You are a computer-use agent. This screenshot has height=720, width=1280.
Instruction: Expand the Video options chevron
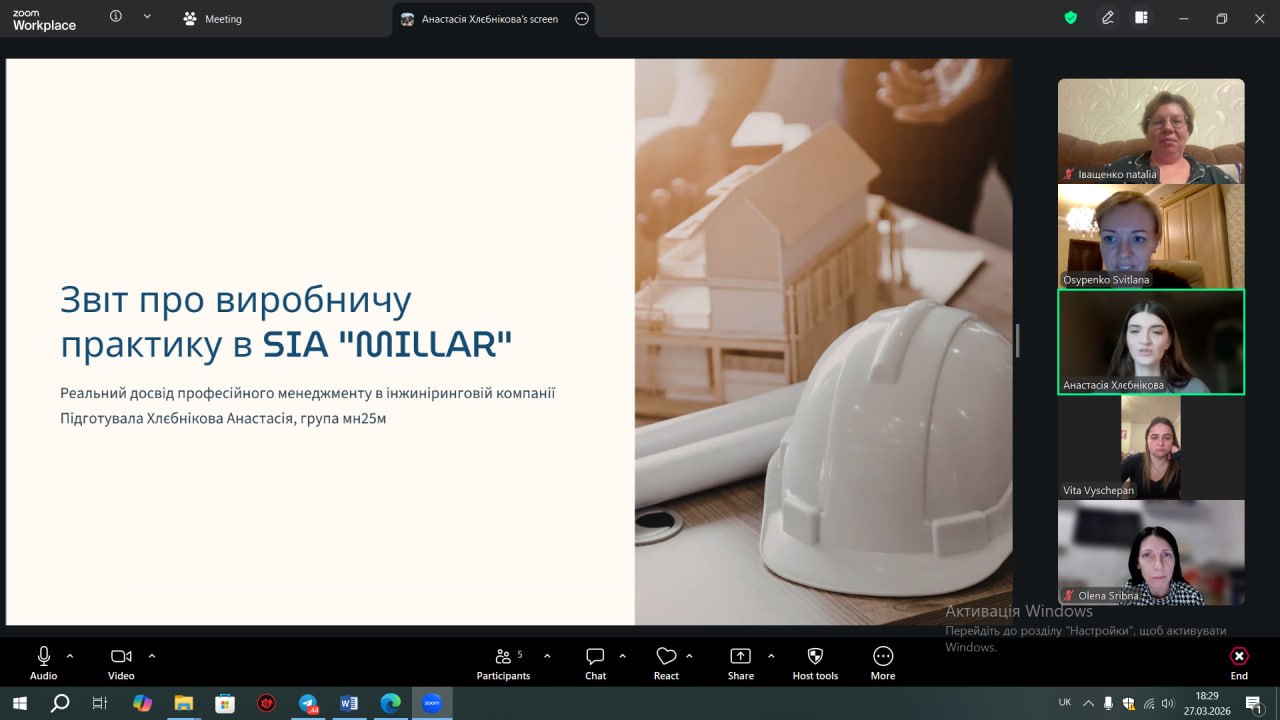tap(152, 656)
